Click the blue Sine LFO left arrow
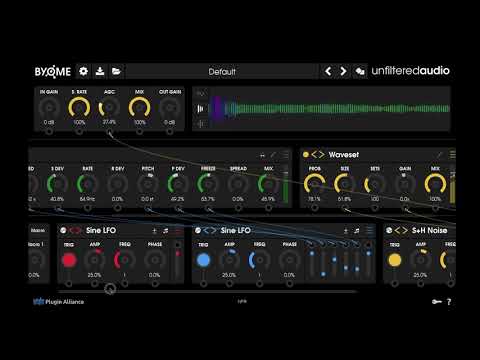The image size is (480, 360). coord(206,230)
